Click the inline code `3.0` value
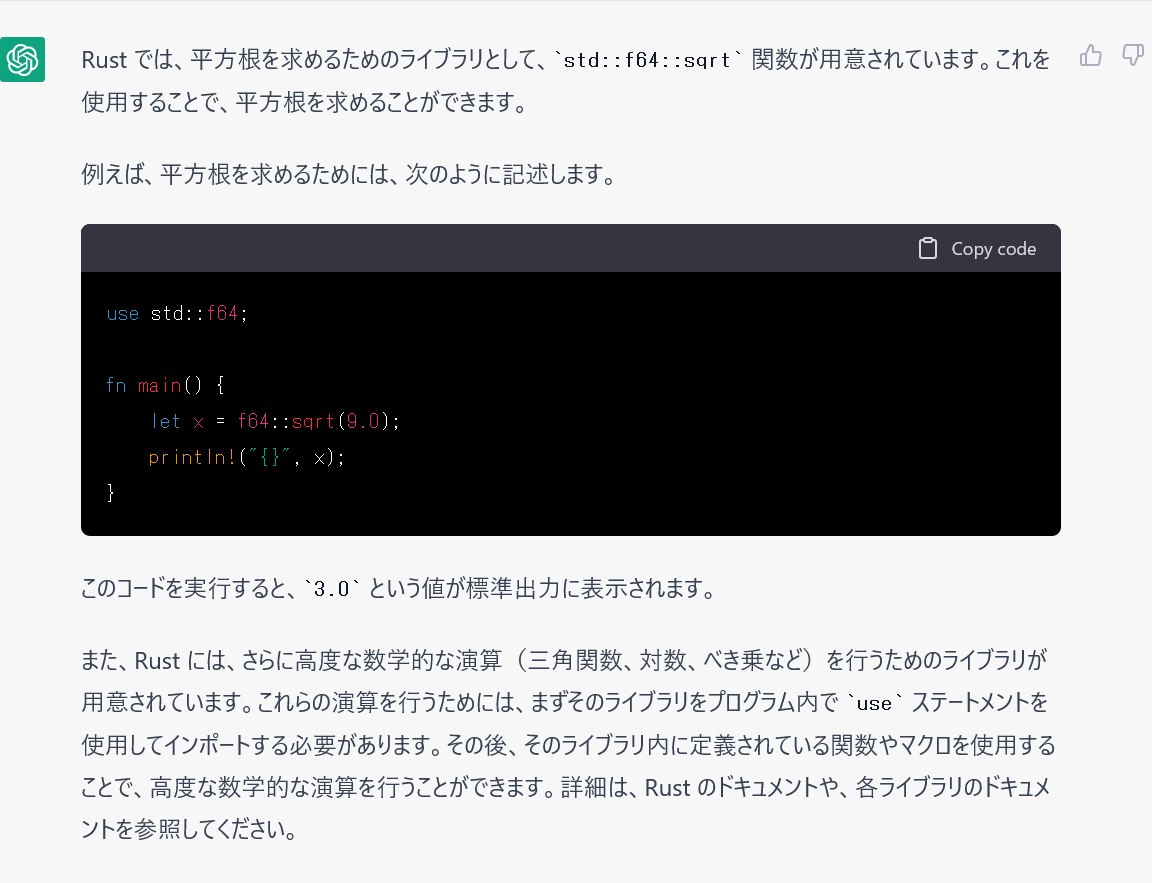The height and width of the screenshot is (883, 1152). (331, 588)
